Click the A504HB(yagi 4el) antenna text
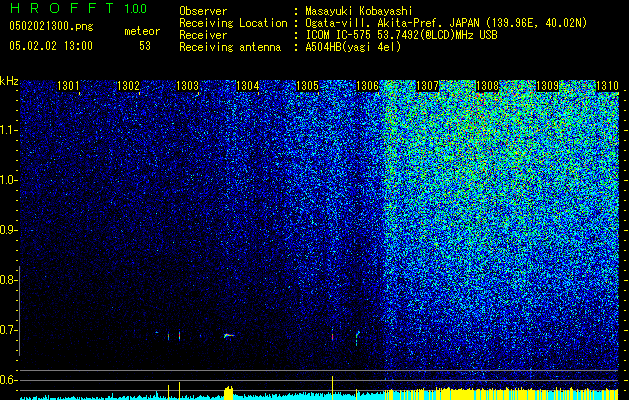The width and height of the screenshot is (629, 400). click(x=353, y=47)
